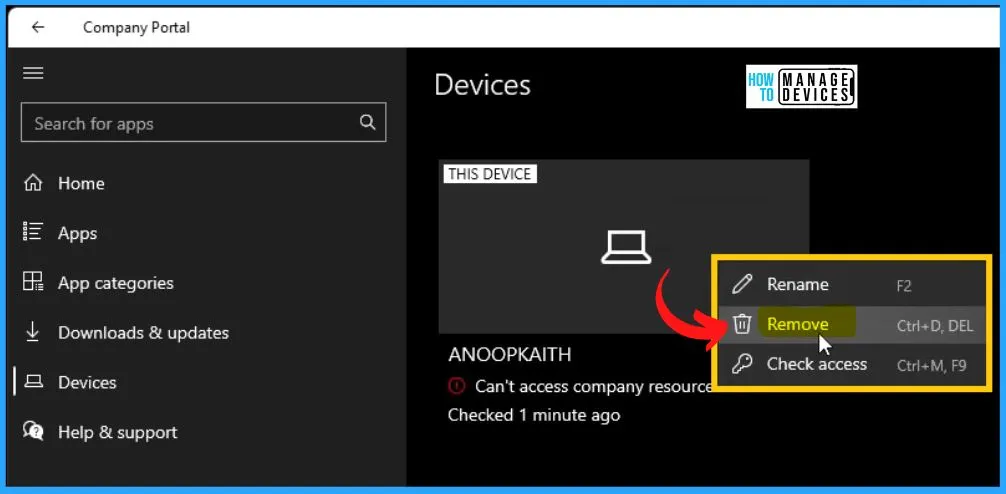This screenshot has height=494, width=1006.
Task: Click the red warning status icon
Action: point(456,386)
